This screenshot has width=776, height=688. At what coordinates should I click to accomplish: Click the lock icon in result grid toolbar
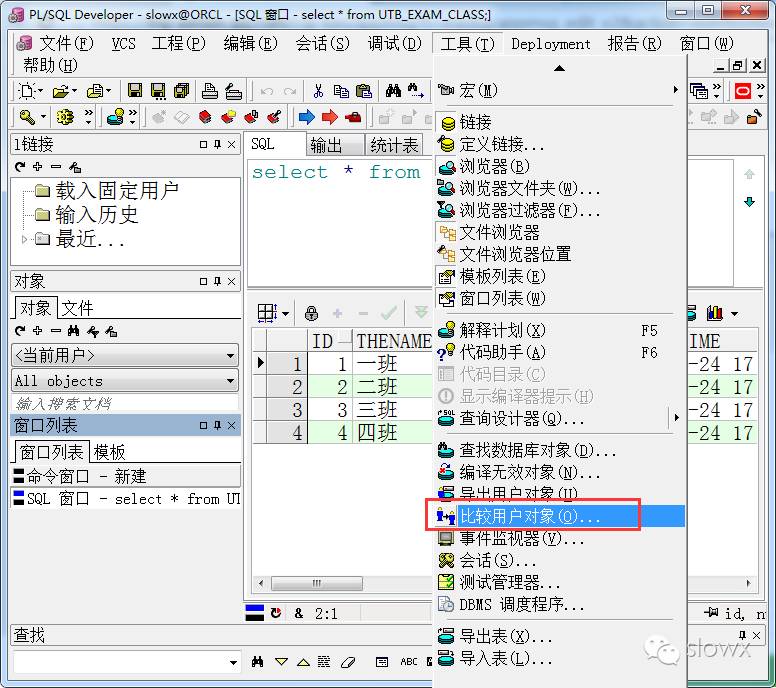pos(311,313)
